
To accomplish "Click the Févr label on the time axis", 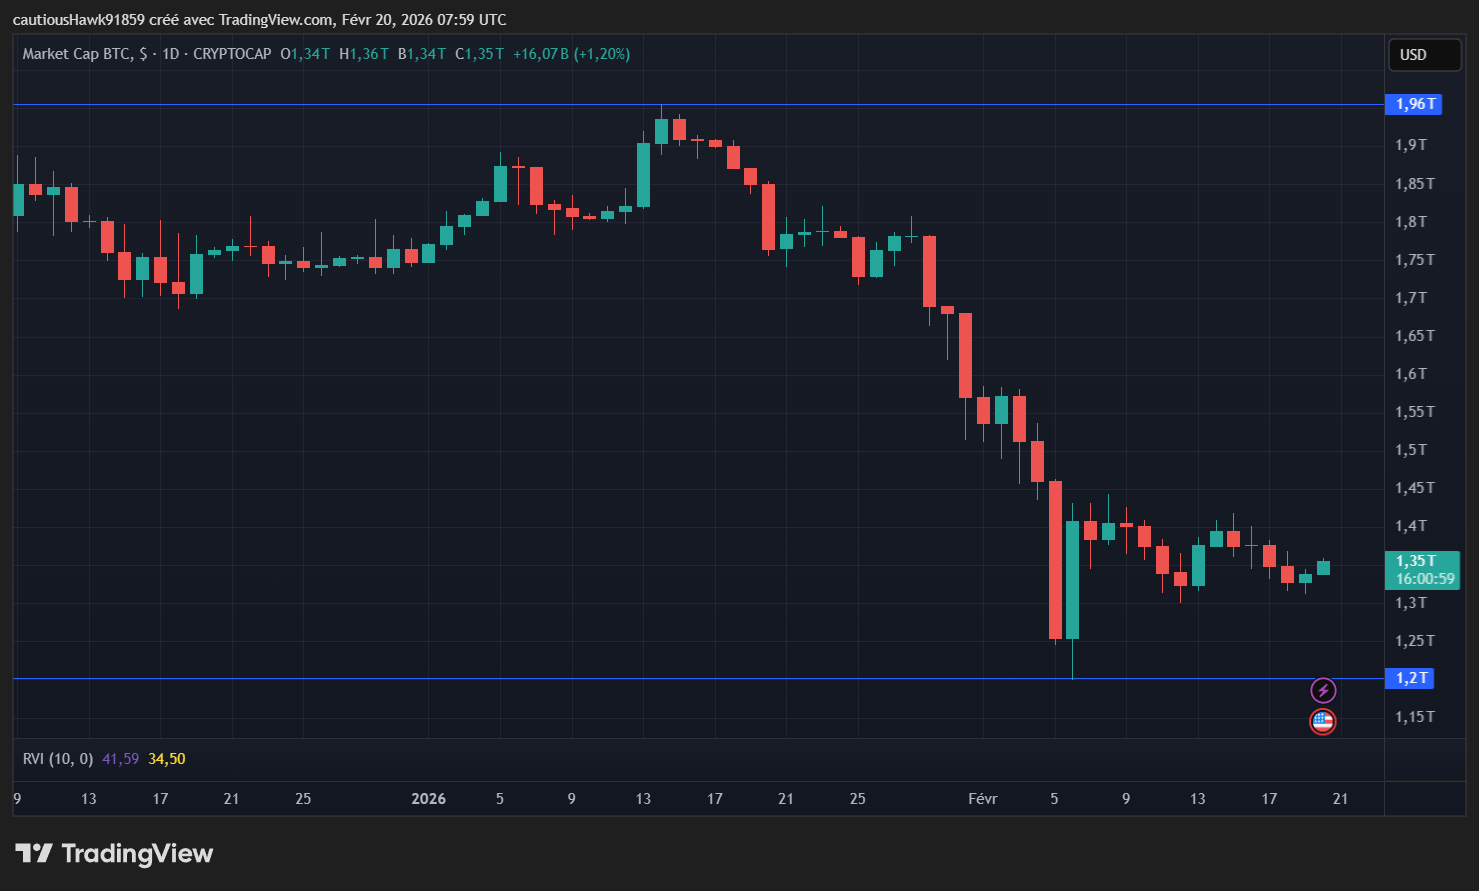I will click(x=982, y=798).
